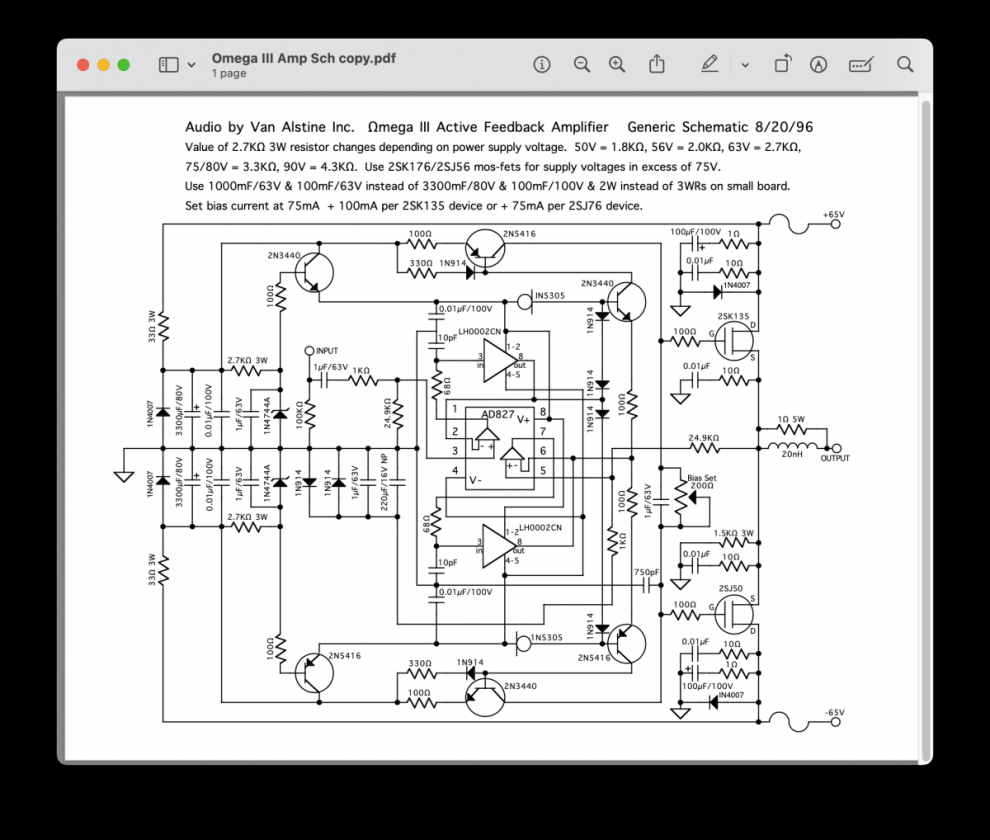The height and width of the screenshot is (840, 990).
Task: Click the document title Omega III Amp Sch copy.pdf
Action: 304,58
